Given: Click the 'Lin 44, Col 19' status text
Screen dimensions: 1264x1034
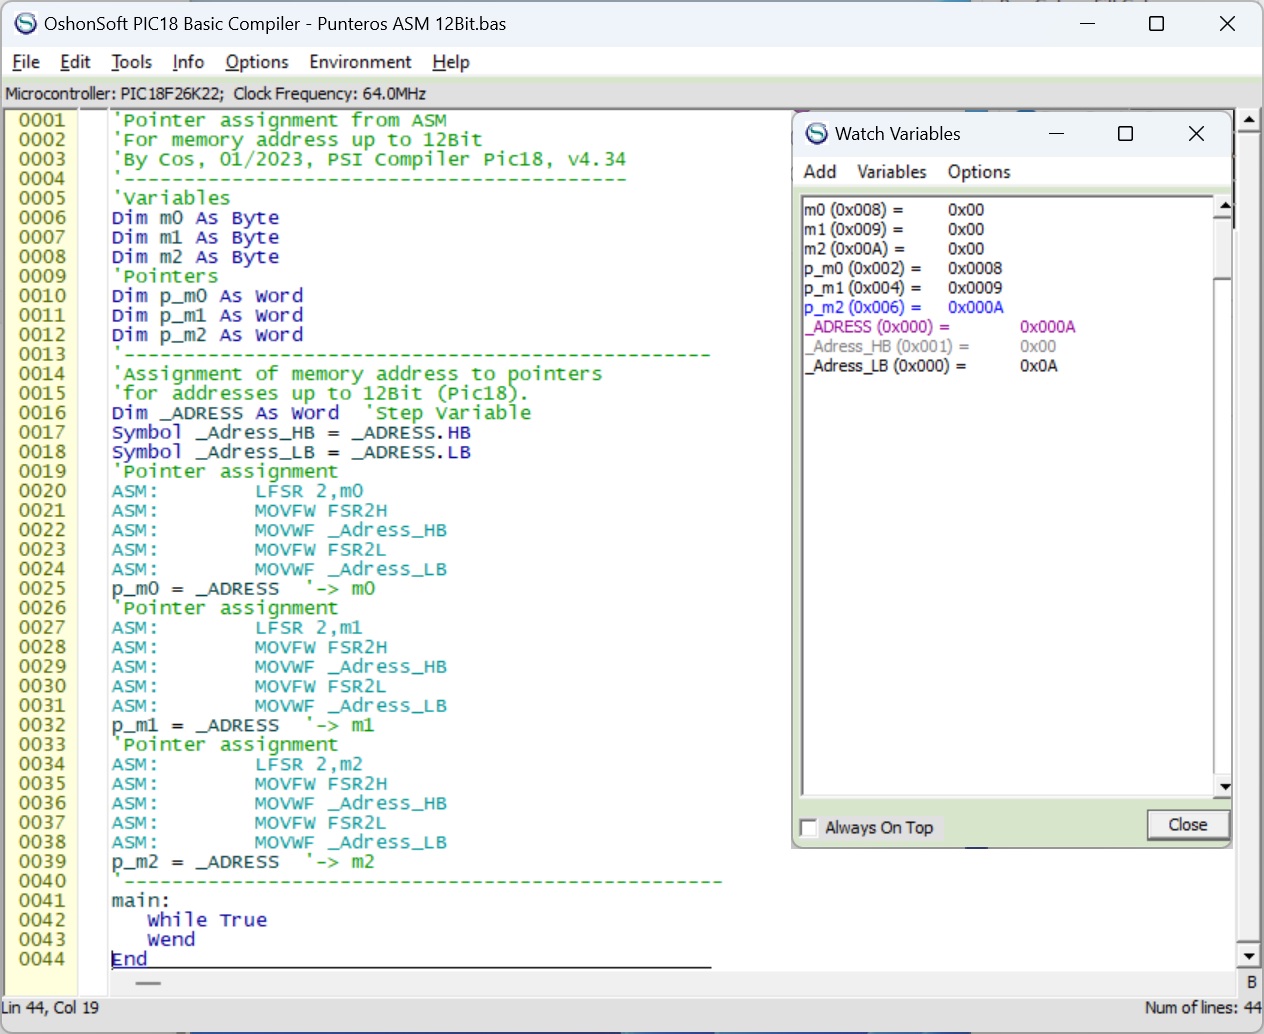Looking at the screenshot, I should [x=51, y=1008].
